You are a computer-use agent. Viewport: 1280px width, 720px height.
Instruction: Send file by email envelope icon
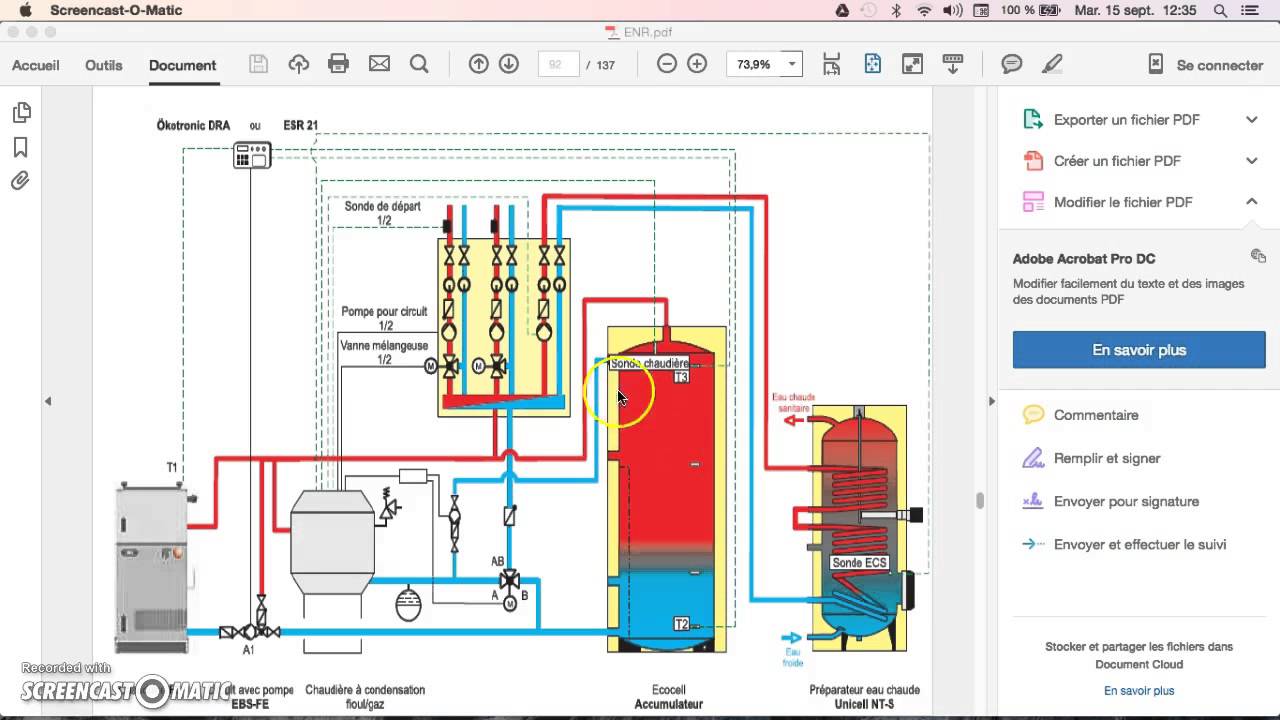pos(379,64)
